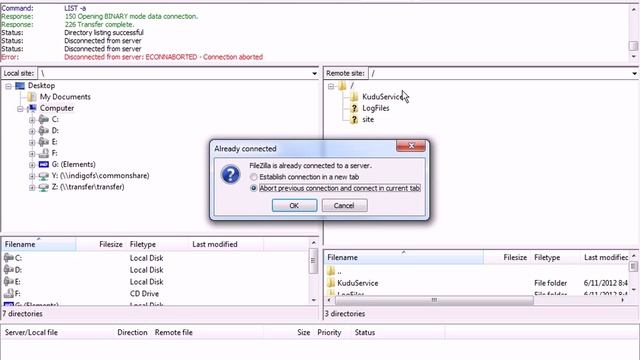Click the Server/Local file queue column

(31, 332)
